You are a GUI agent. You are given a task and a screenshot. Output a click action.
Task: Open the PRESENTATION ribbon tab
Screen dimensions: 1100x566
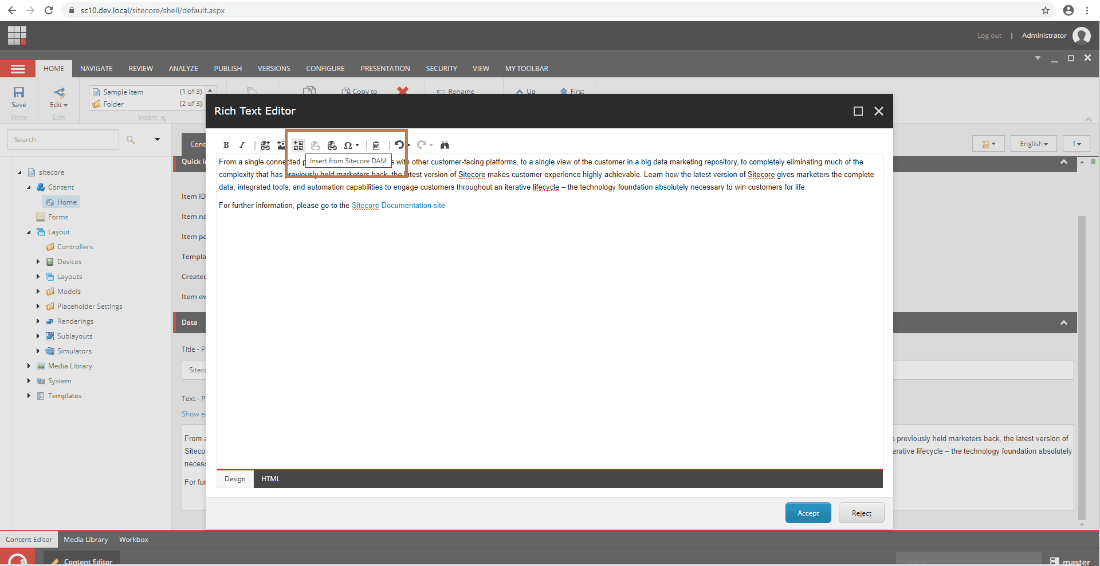[x=385, y=69]
